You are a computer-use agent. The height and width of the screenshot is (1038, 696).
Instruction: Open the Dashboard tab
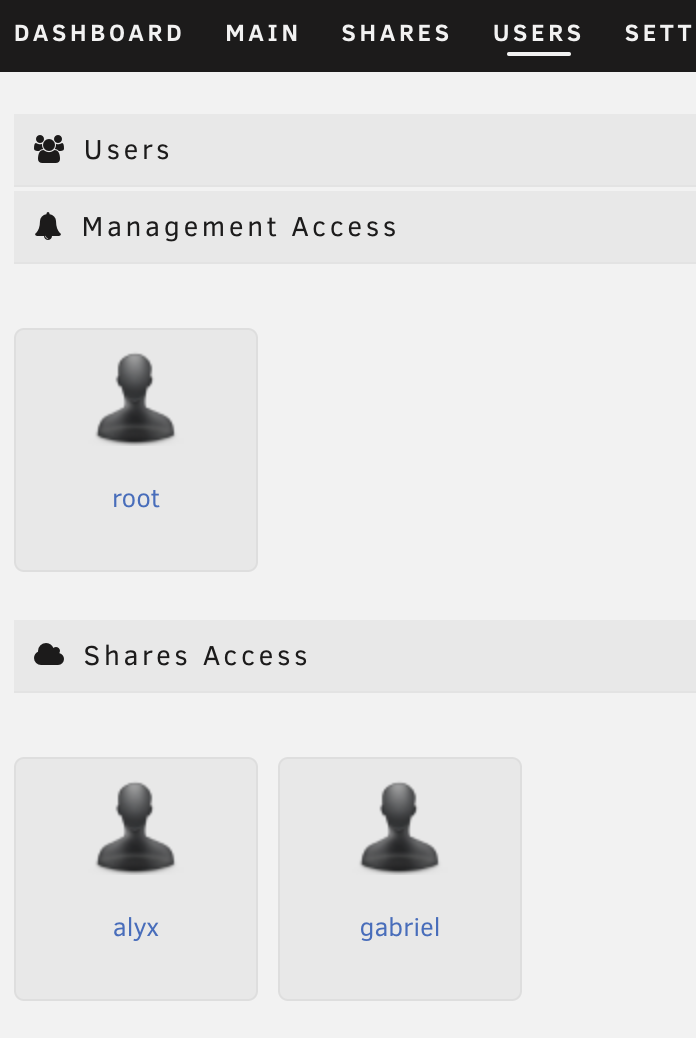[99, 33]
